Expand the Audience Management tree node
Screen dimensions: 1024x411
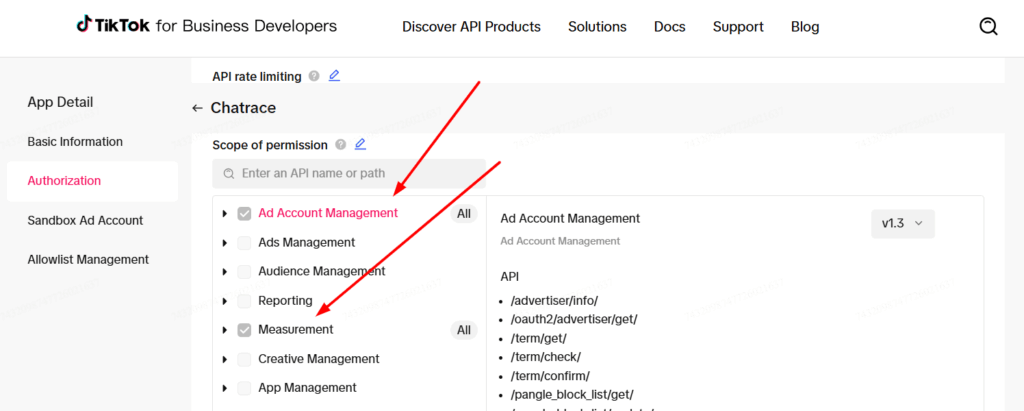(x=225, y=272)
